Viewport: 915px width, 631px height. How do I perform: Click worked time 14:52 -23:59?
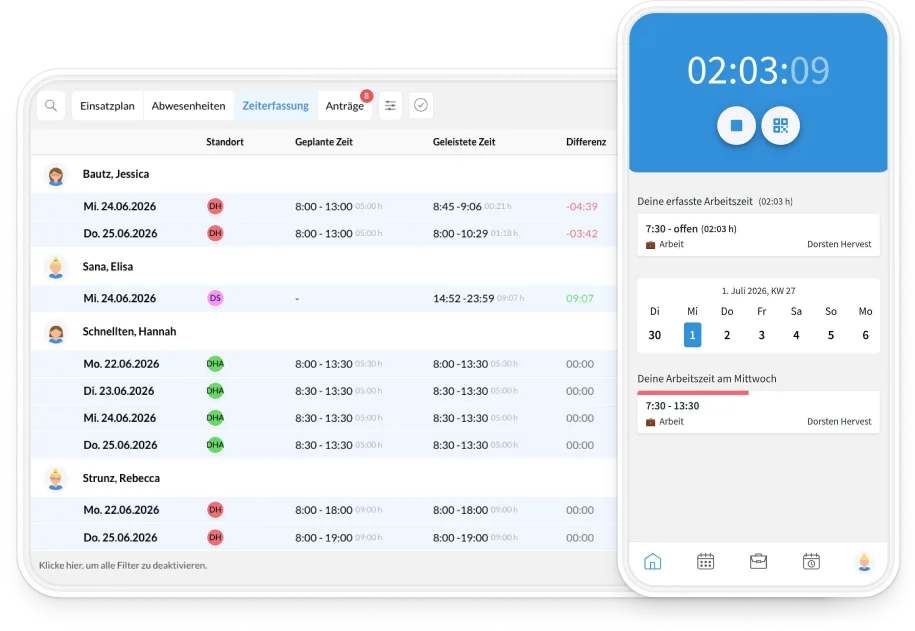pyautogui.click(x=463, y=298)
